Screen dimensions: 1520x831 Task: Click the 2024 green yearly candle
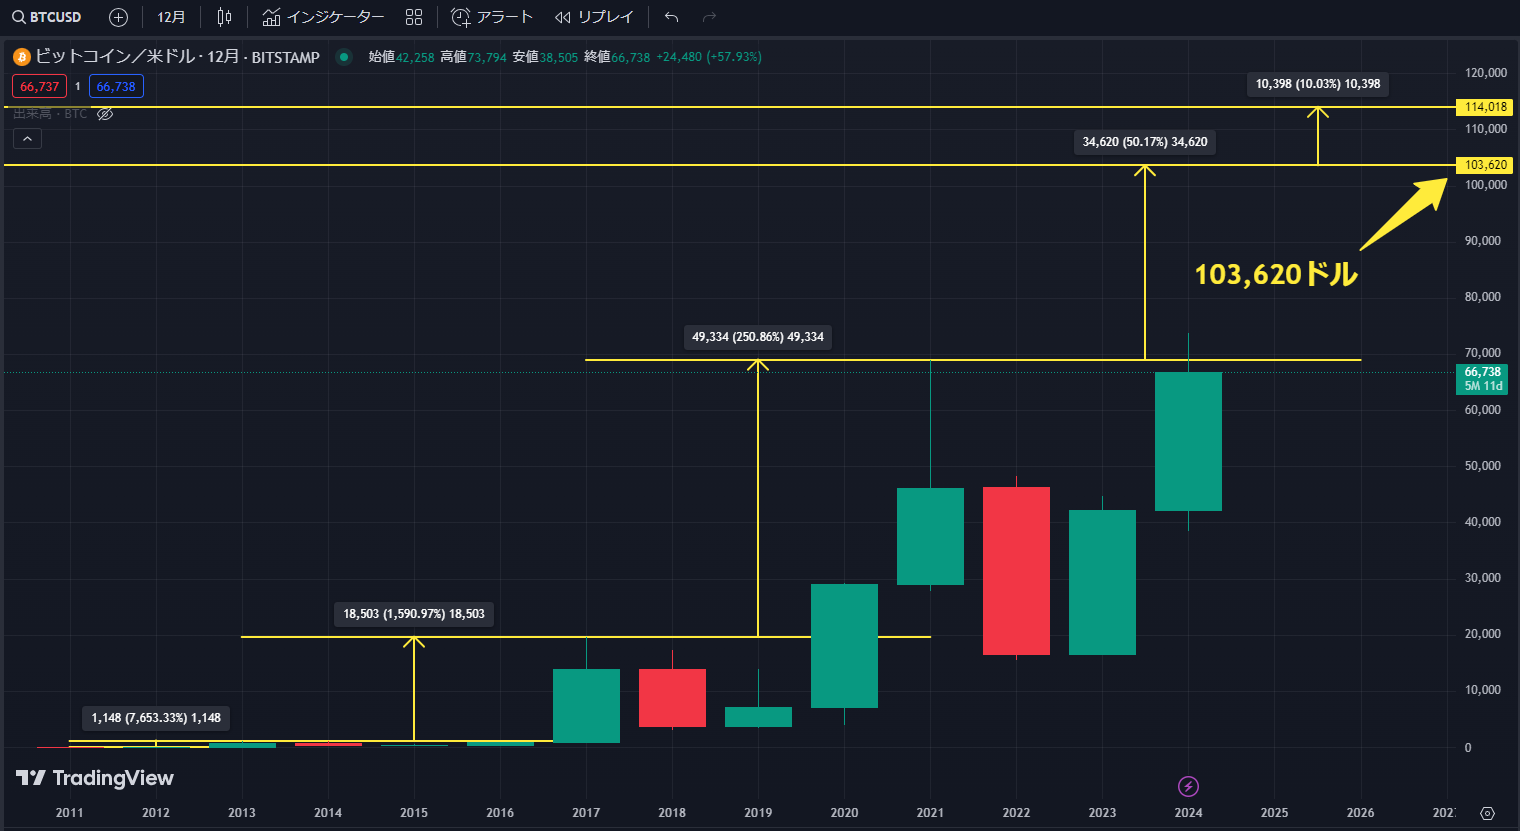[1188, 441]
